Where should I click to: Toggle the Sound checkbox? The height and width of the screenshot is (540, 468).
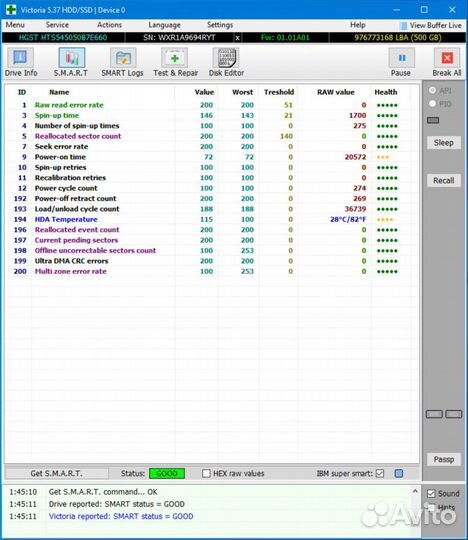pyautogui.click(x=431, y=494)
